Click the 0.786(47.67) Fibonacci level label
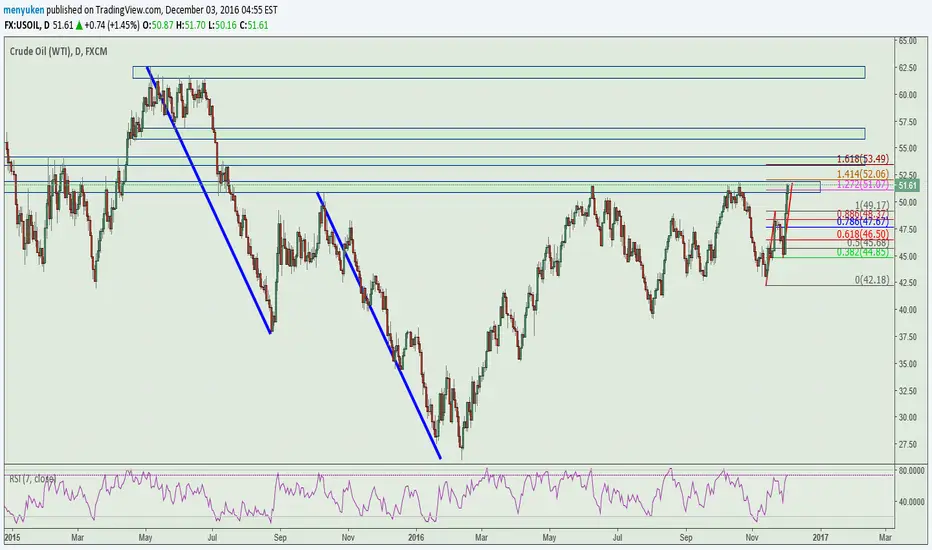The height and width of the screenshot is (550, 932). (x=862, y=222)
